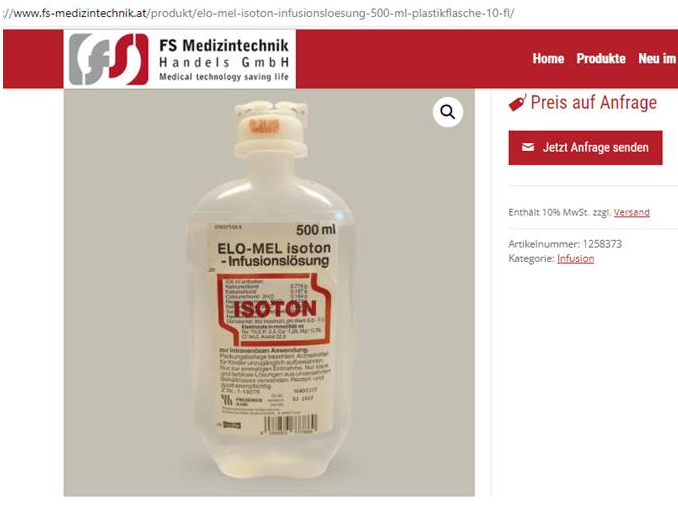
Task: Follow the Versand link
Action: pyautogui.click(x=631, y=212)
